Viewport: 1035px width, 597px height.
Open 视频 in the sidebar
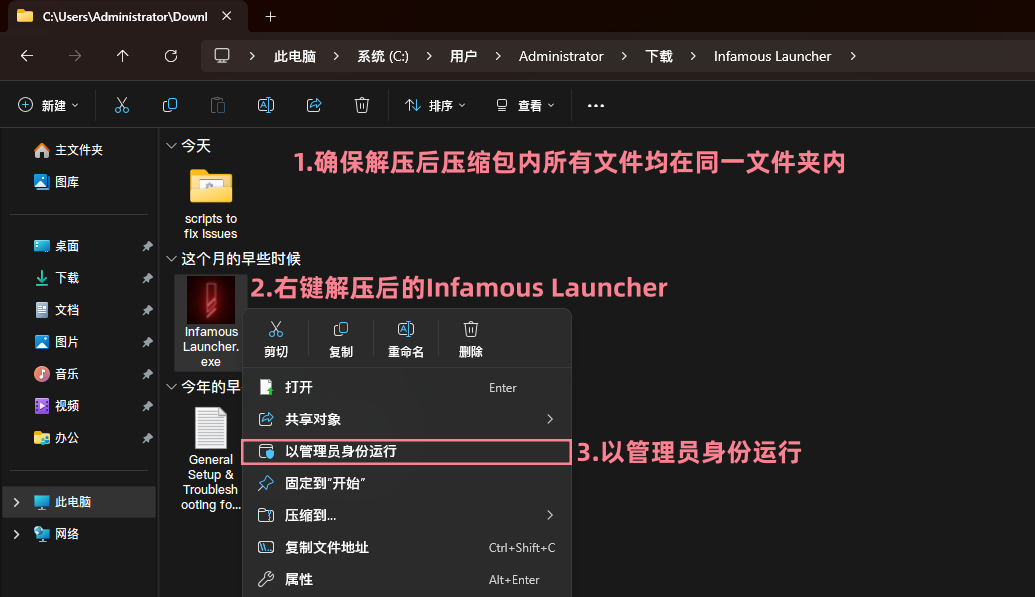tap(56, 405)
